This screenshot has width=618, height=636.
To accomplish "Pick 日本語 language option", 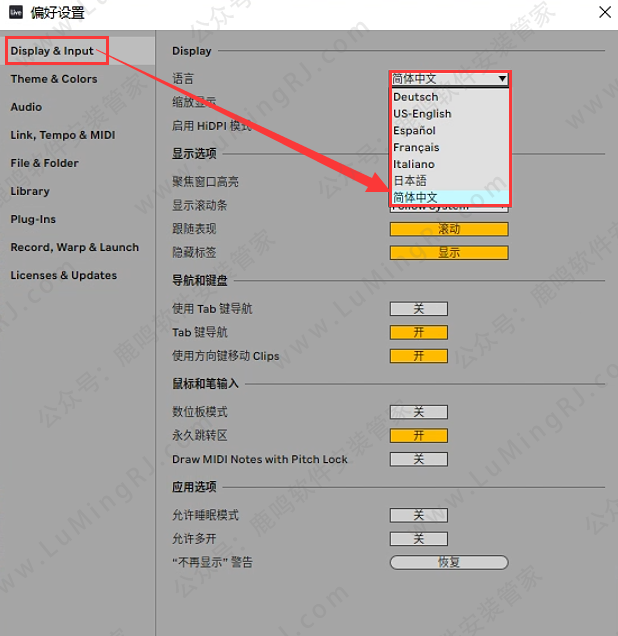I will click(x=449, y=181).
